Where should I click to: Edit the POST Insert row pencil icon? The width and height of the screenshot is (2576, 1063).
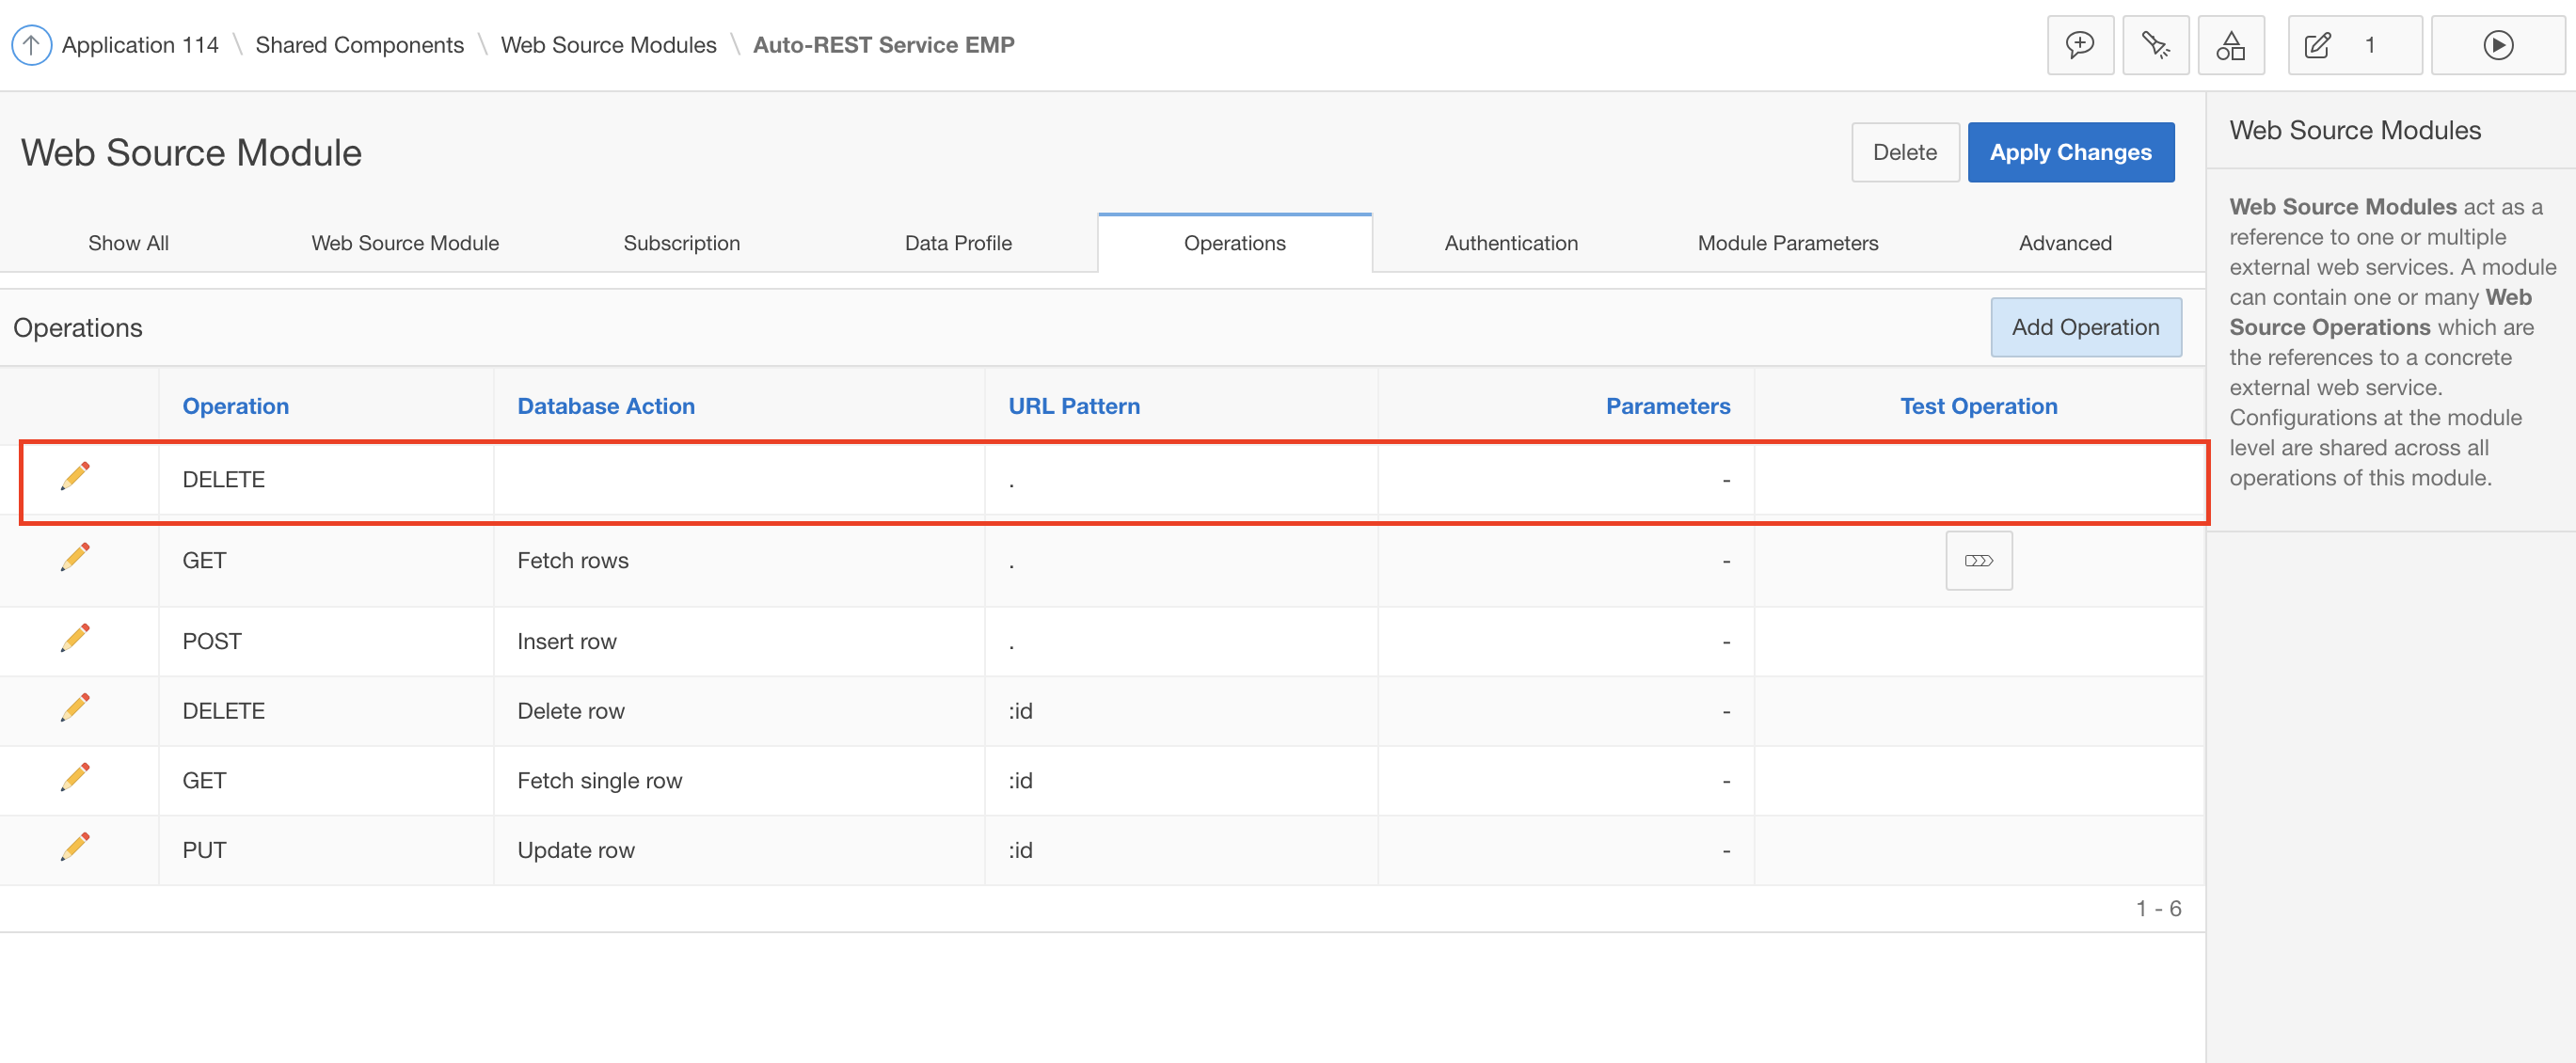click(75, 639)
